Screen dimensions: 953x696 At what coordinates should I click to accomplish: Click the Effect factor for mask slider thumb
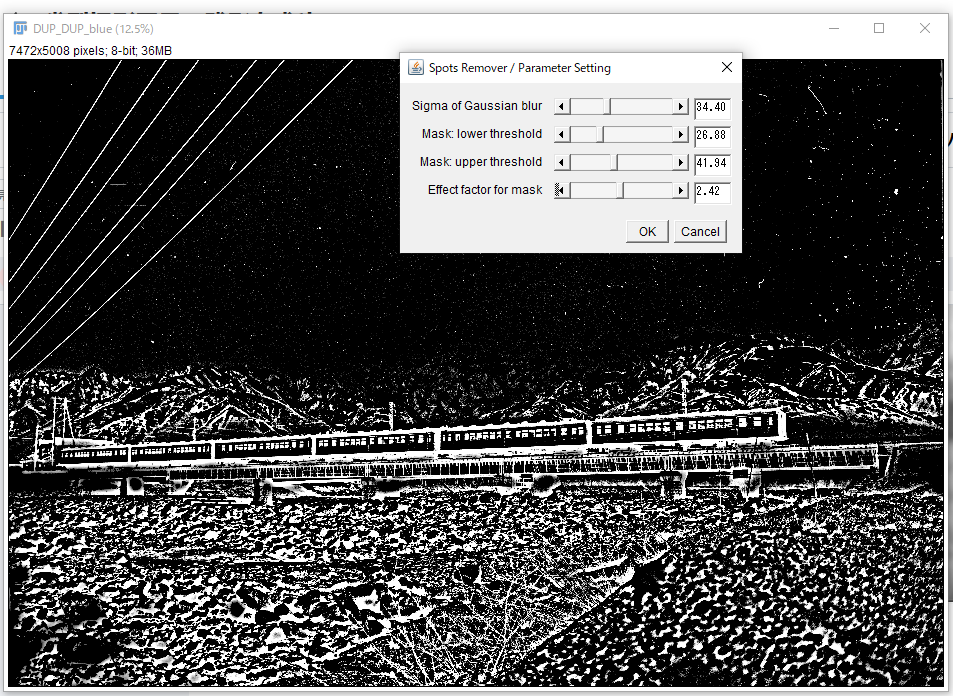621,190
